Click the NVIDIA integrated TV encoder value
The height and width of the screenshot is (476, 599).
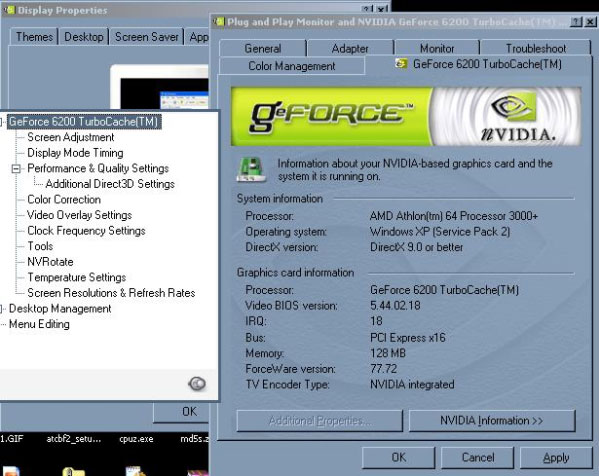(x=412, y=384)
